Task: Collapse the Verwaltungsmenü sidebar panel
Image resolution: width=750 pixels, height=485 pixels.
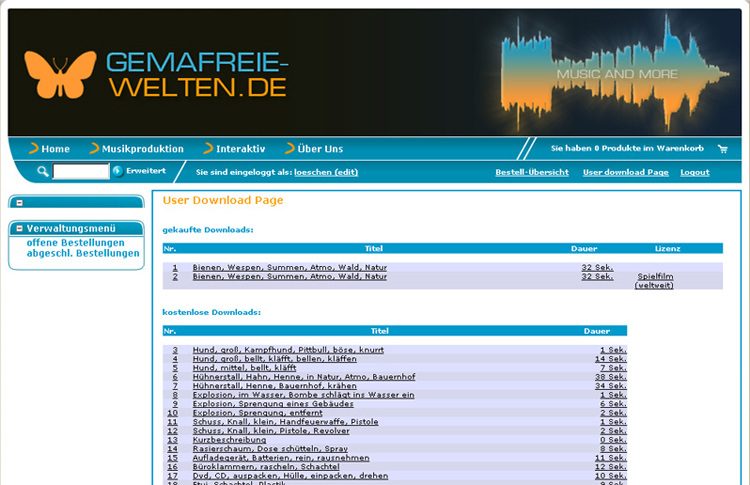Action: (x=20, y=229)
